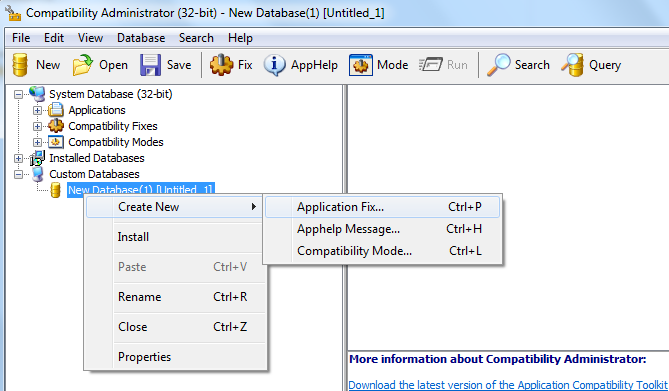The height and width of the screenshot is (391, 669).
Task: Click the Save toolbar button label
Action: 179,65
